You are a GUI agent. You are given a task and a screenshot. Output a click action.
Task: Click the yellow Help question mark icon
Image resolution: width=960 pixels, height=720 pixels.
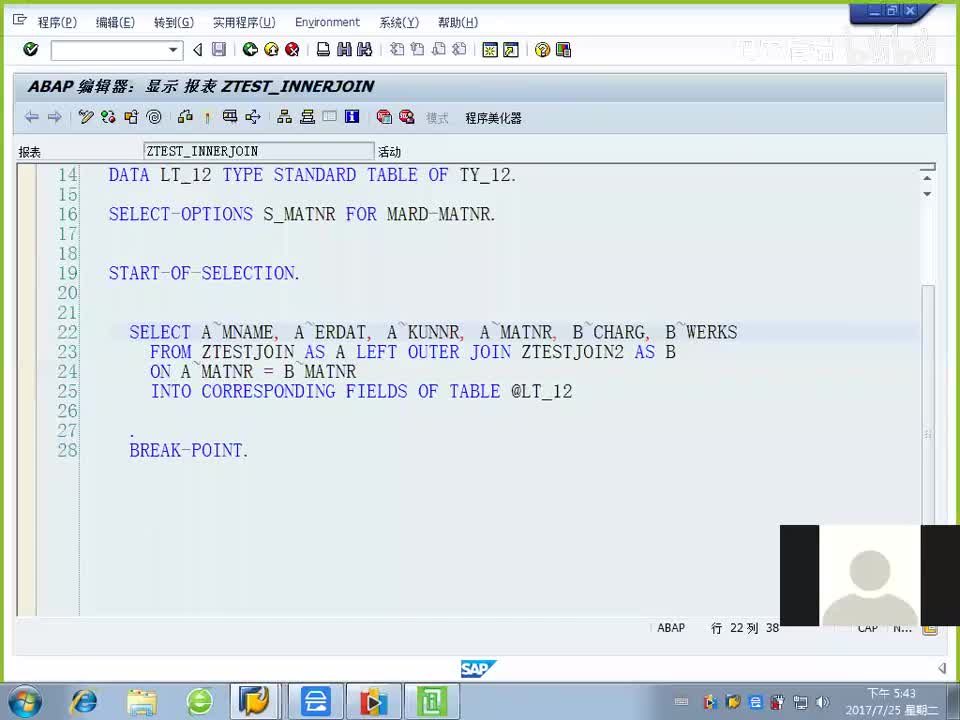[542, 50]
